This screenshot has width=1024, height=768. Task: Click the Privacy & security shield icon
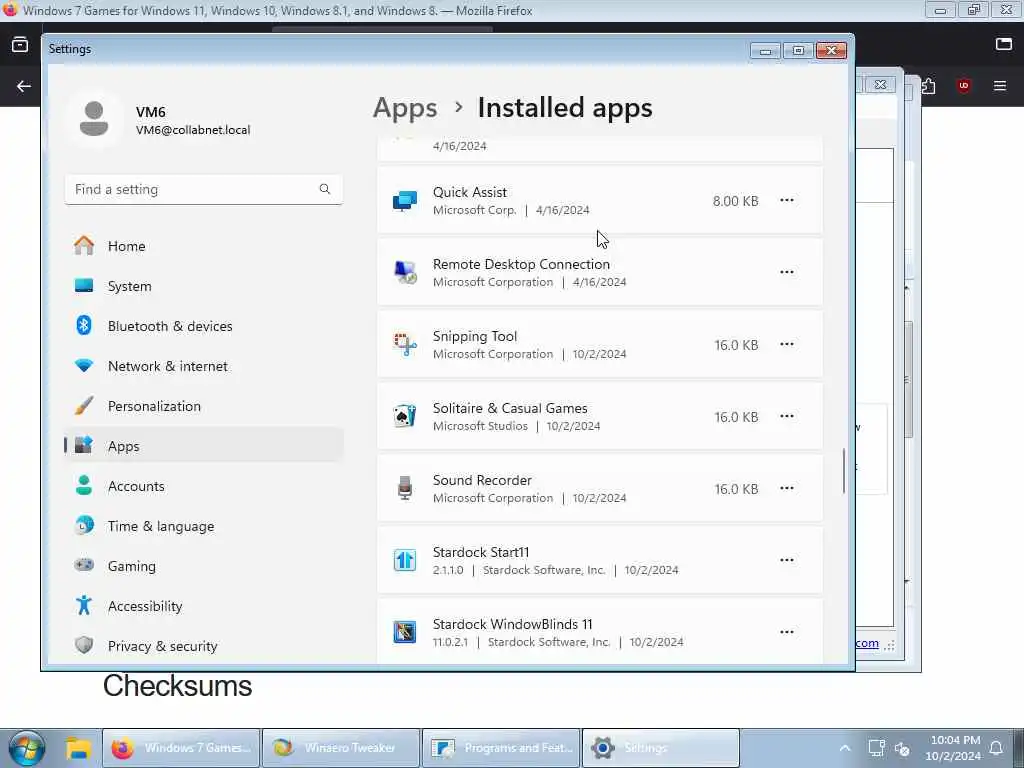coord(84,645)
